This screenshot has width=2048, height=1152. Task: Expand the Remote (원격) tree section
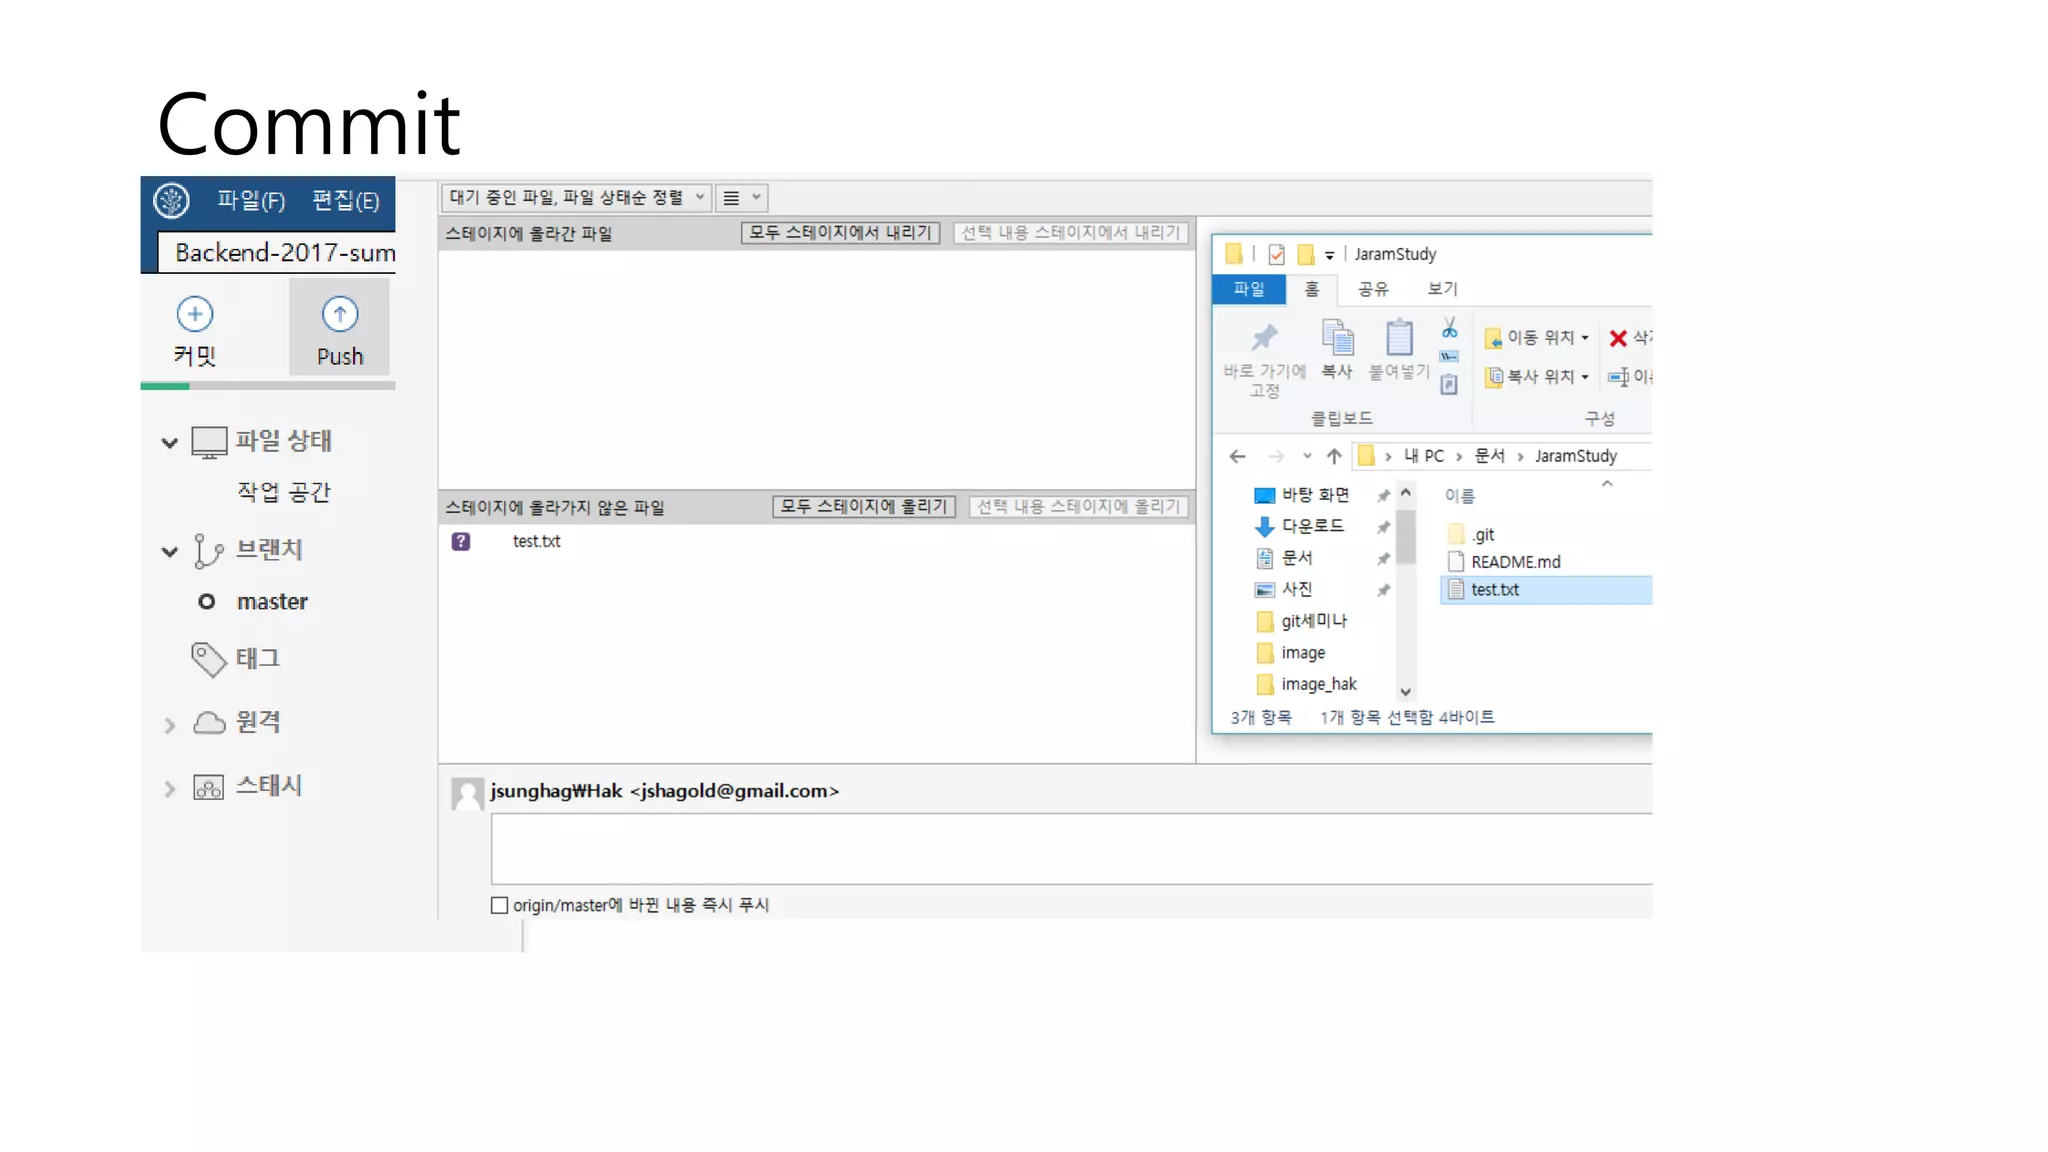tap(169, 725)
